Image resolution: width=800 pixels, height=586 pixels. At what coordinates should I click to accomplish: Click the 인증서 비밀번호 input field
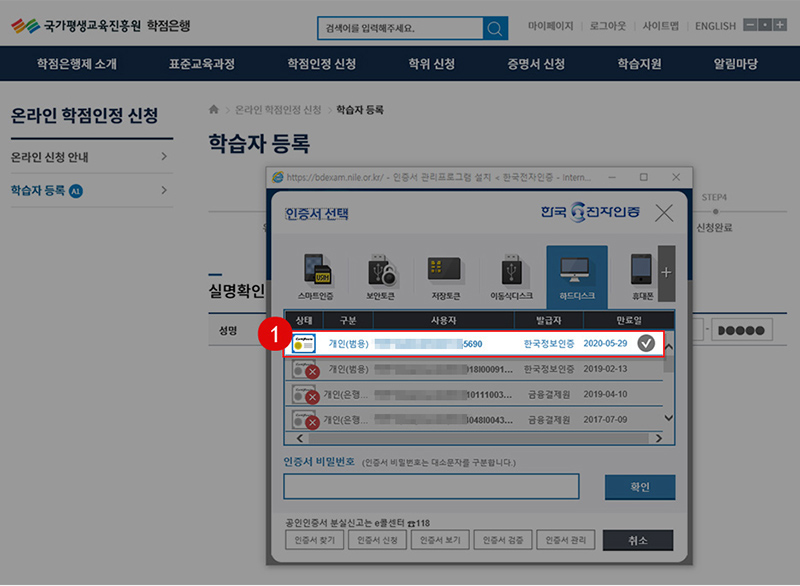431,487
